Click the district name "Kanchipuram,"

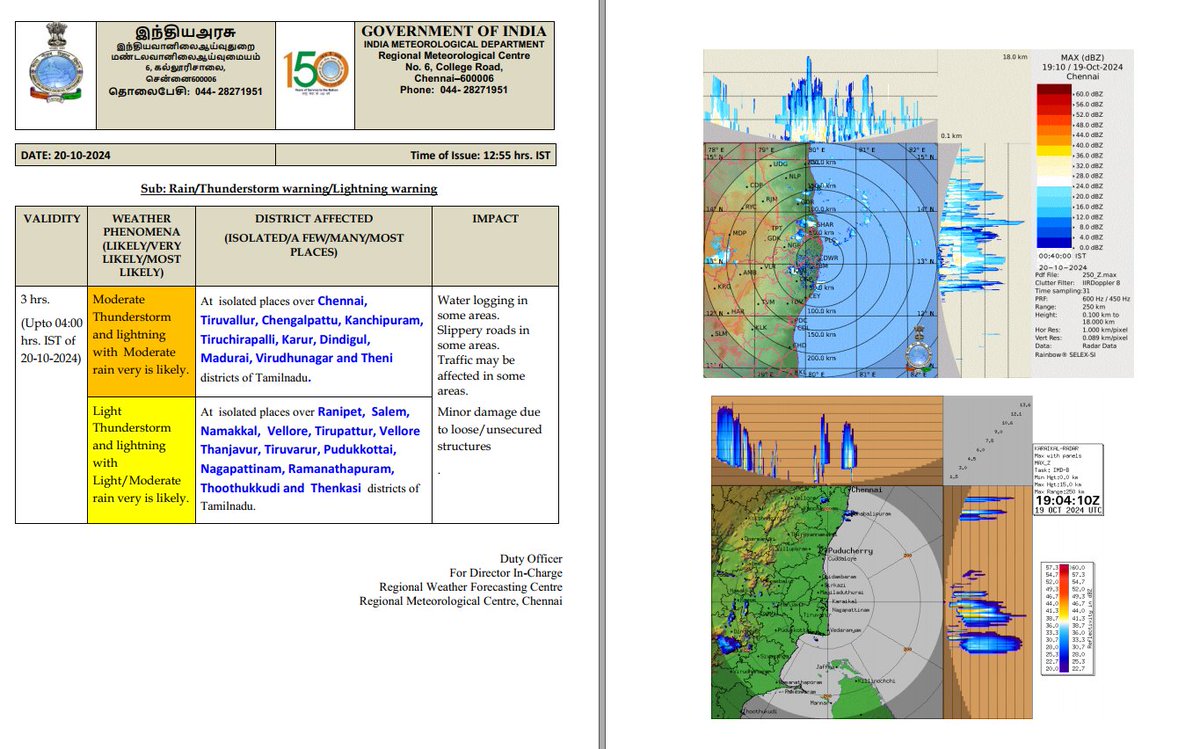point(381,321)
